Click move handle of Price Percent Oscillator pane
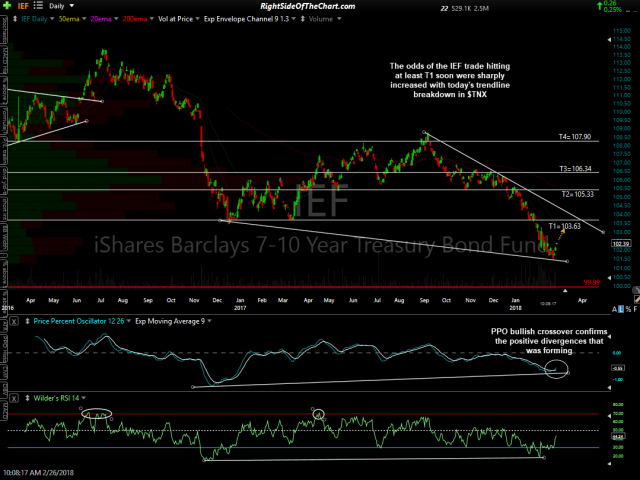This screenshot has height=480, width=640. [x=27, y=322]
